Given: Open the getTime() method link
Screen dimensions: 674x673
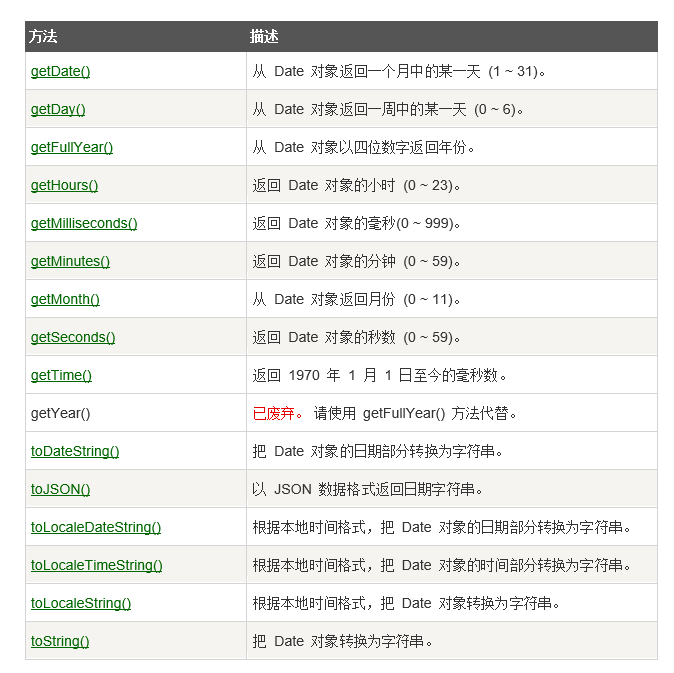Looking at the screenshot, I should click(x=61, y=375).
